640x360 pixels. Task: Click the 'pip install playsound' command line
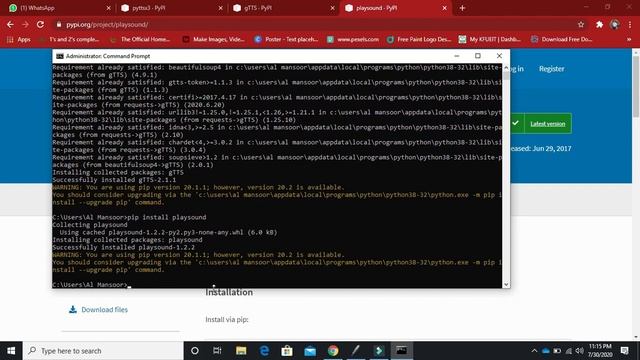[x=129, y=217]
